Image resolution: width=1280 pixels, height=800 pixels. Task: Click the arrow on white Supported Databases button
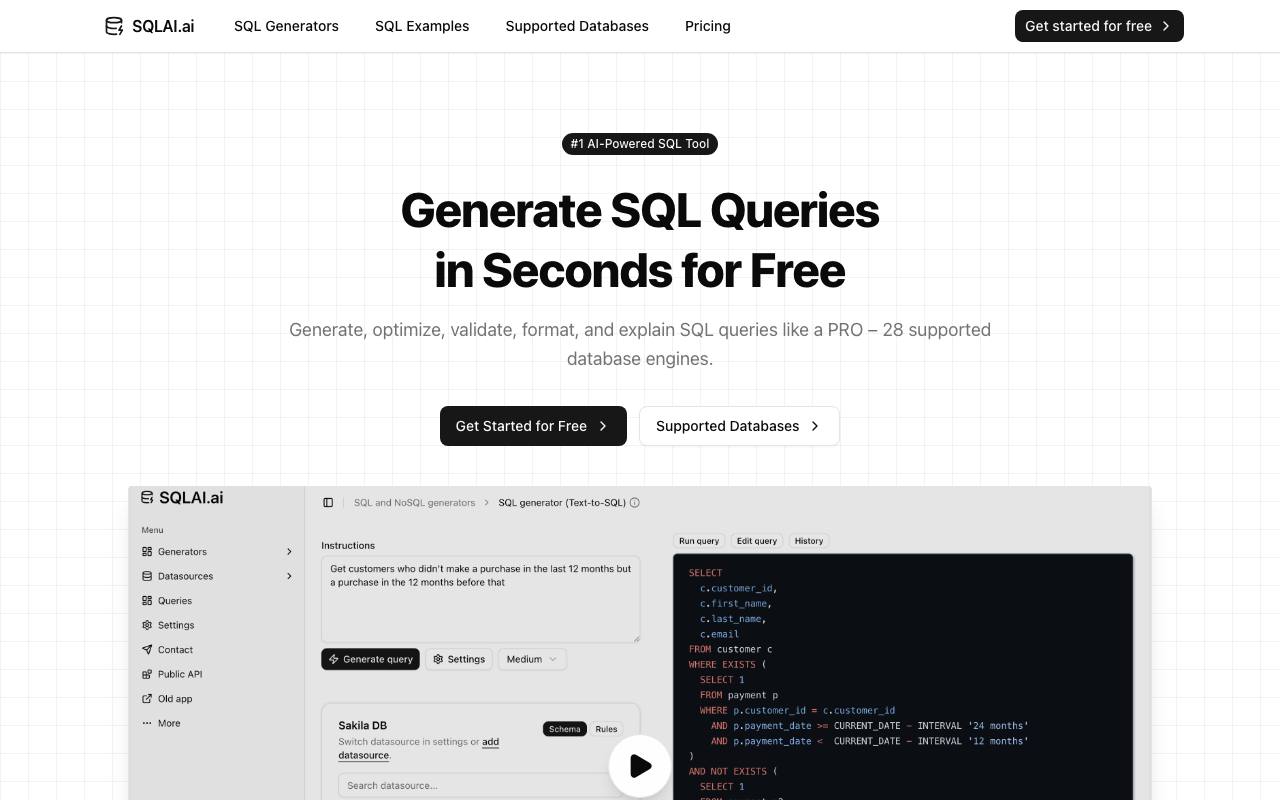tap(815, 426)
